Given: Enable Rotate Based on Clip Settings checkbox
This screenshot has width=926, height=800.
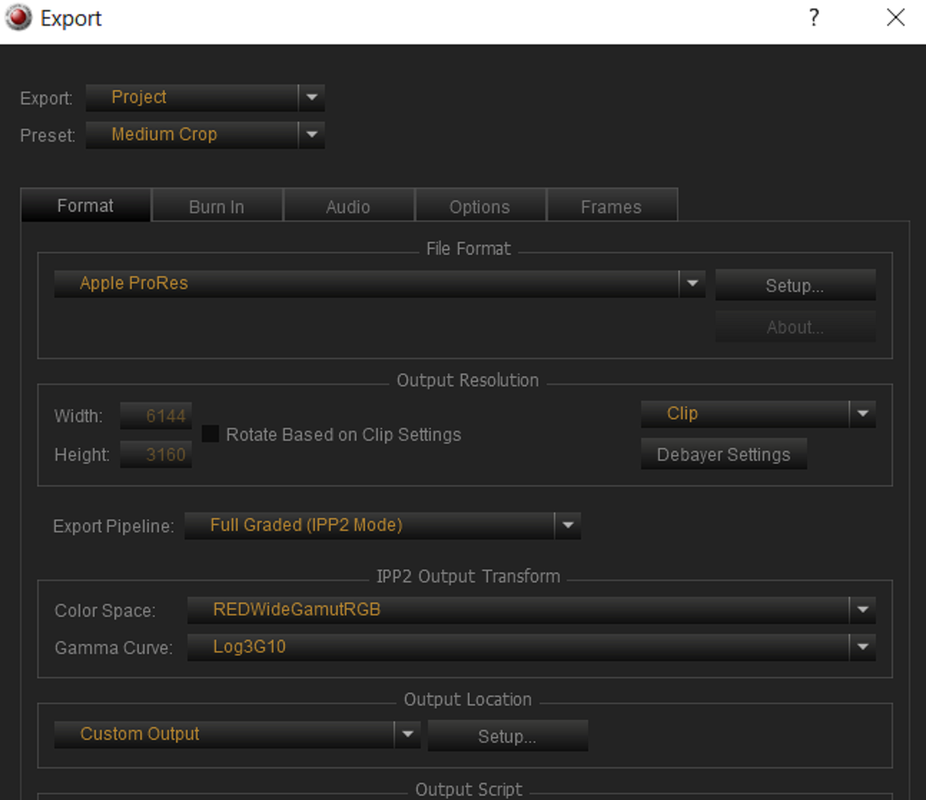Looking at the screenshot, I should pos(211,434).
